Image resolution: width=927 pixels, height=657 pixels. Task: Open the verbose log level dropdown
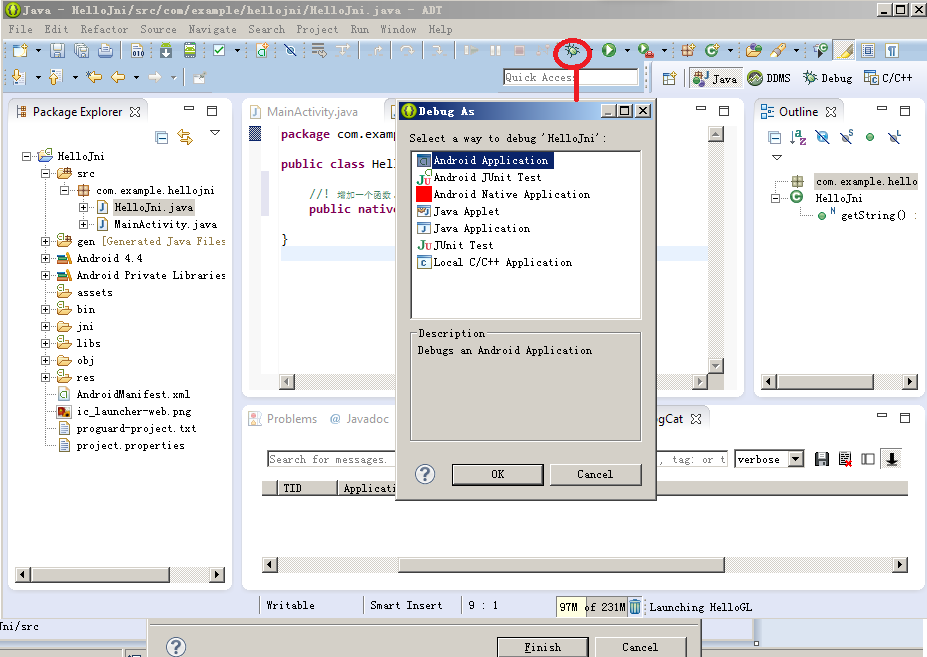point(796,459)
